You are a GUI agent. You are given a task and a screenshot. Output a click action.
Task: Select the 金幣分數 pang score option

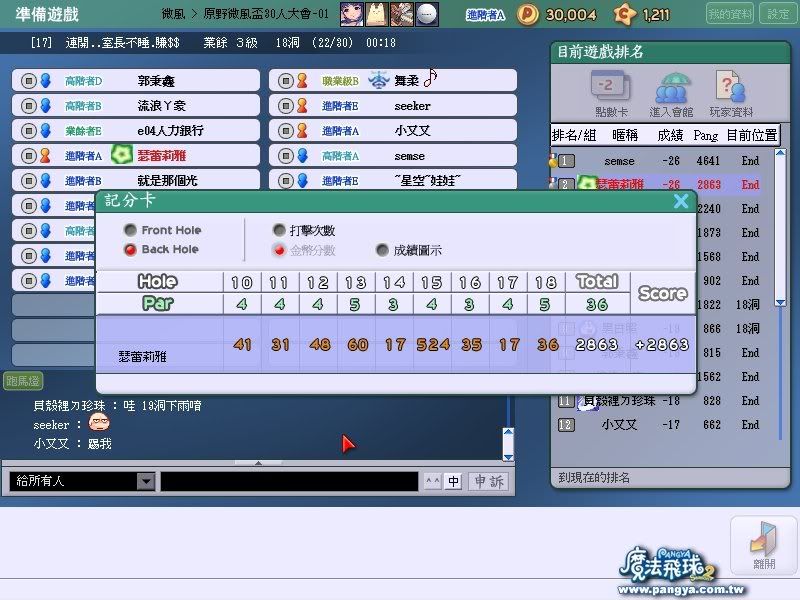279,250
